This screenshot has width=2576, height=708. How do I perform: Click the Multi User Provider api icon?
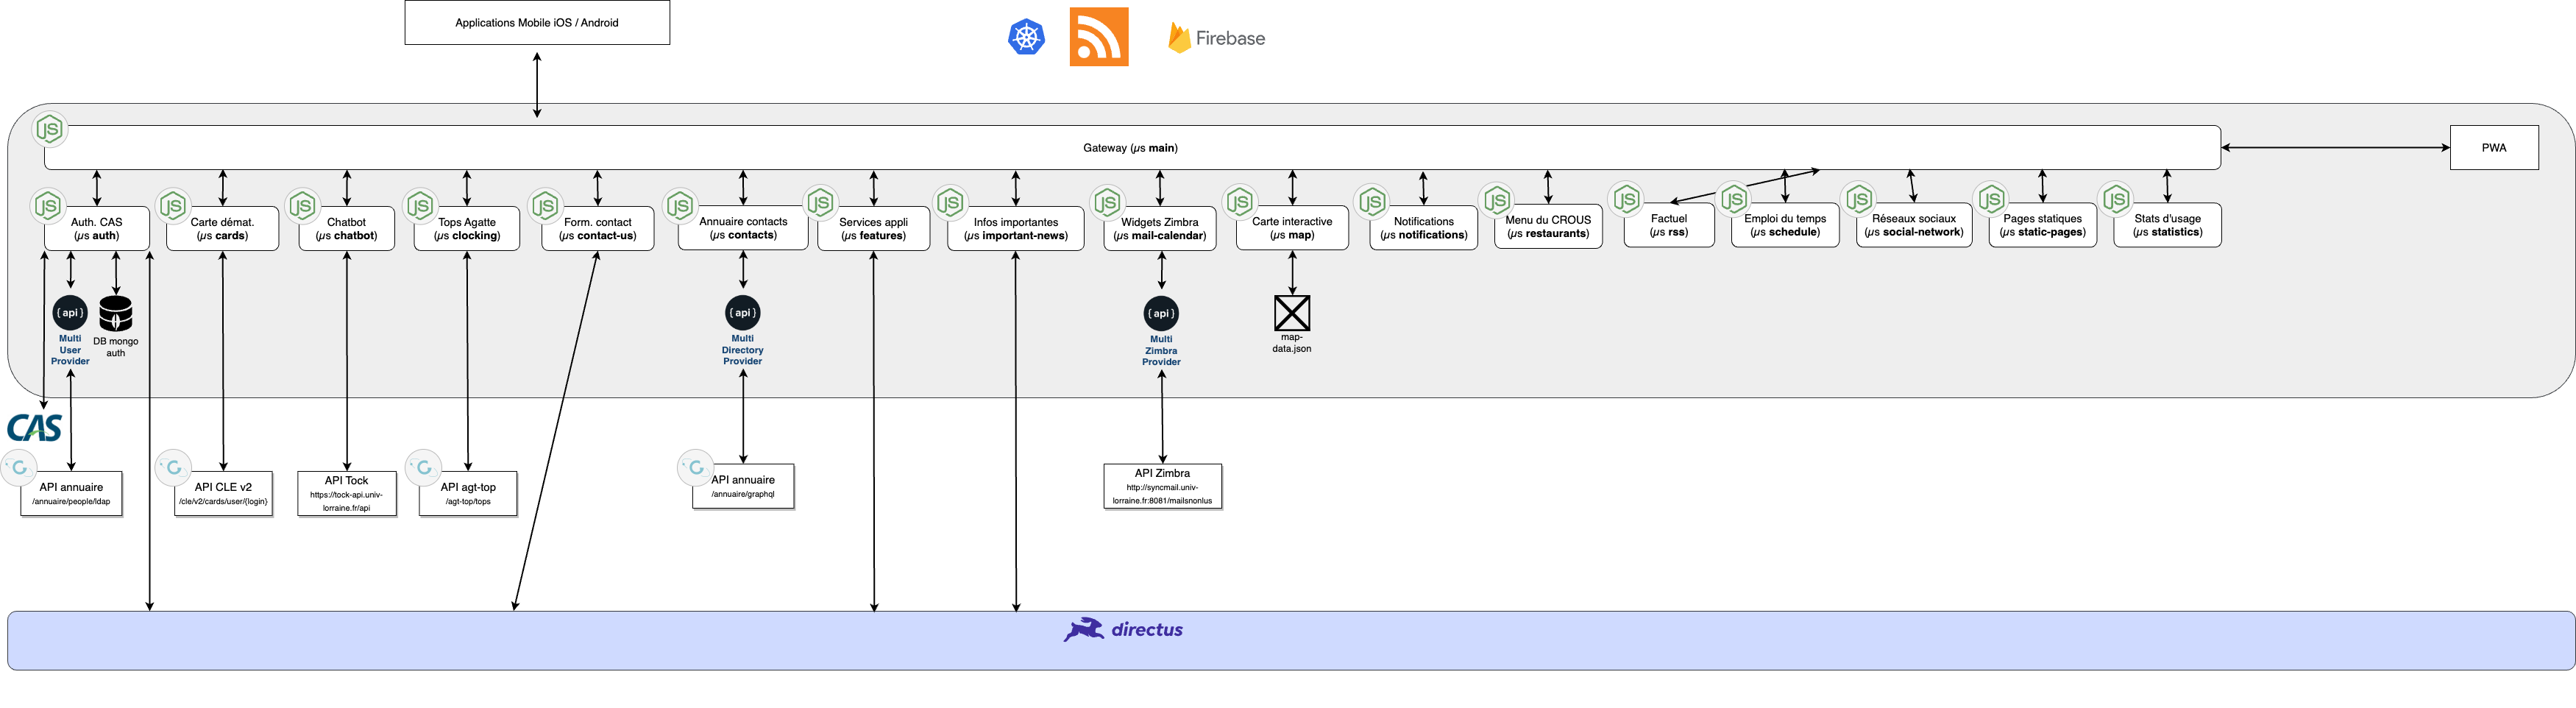tap(70, 313)
